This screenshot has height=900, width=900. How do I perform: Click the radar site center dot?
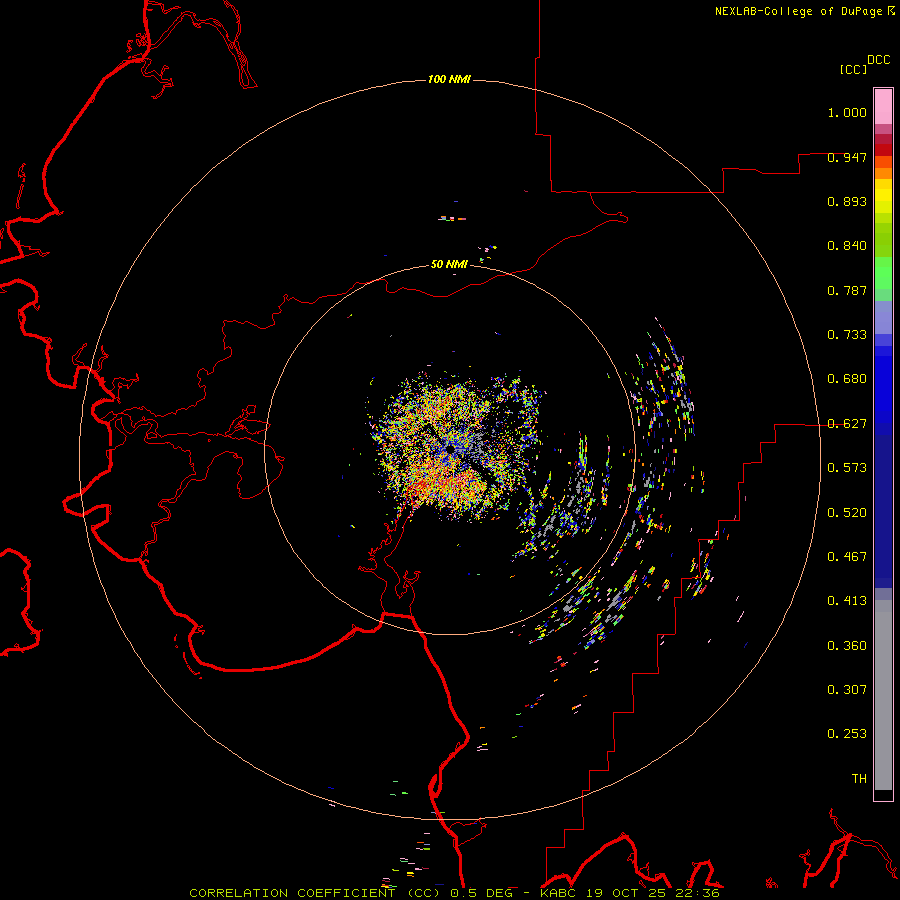pos(451,448)
